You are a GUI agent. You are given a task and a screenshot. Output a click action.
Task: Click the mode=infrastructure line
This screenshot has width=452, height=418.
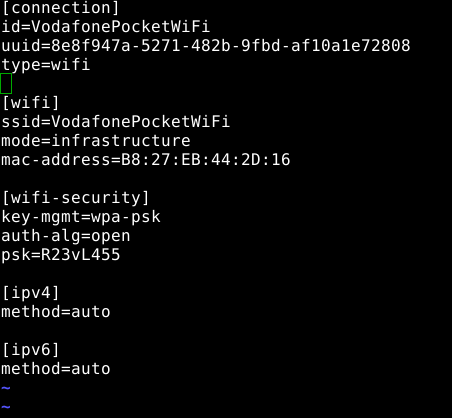(96, 141)
